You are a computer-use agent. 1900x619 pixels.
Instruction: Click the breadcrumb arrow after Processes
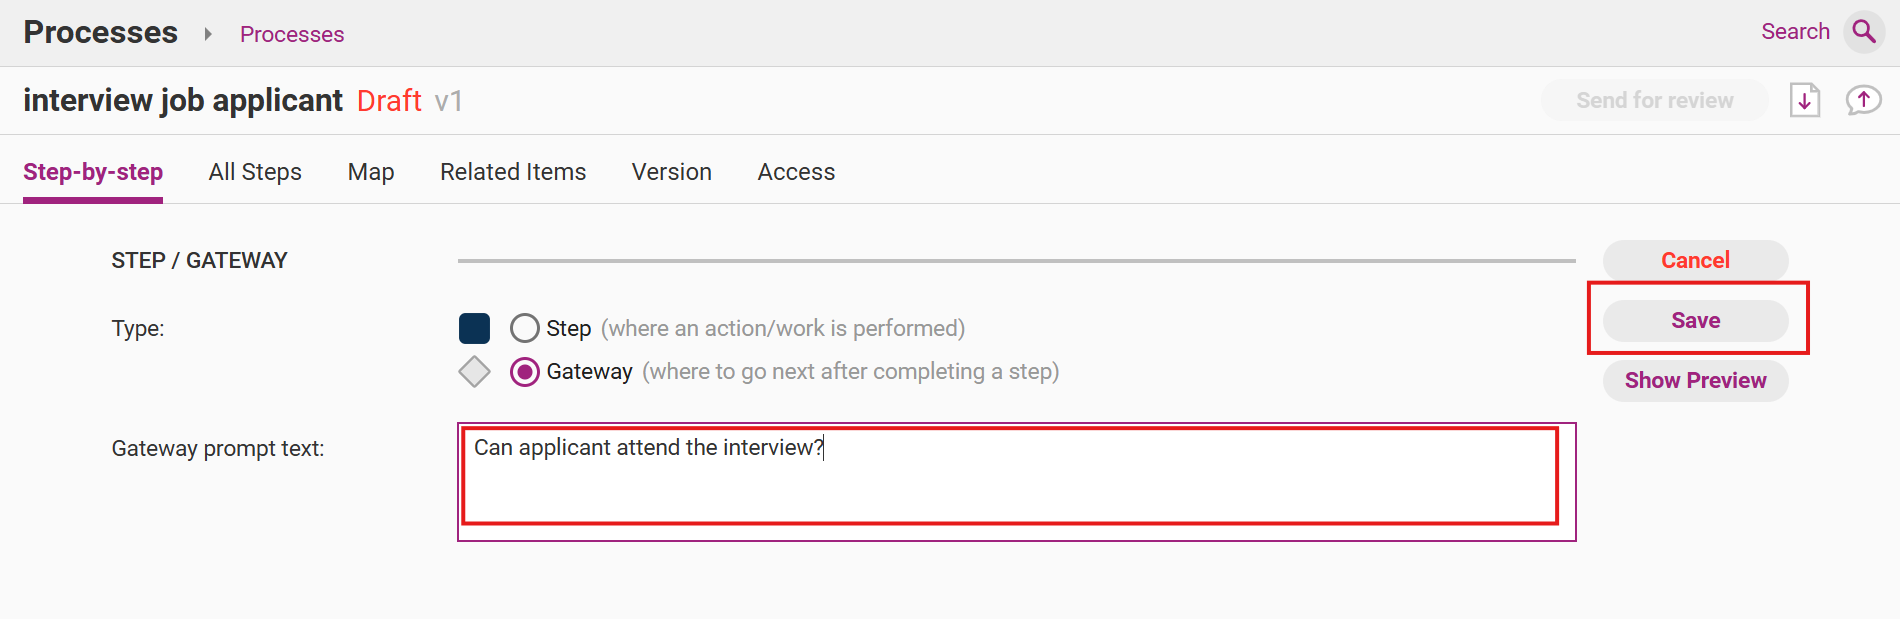[x=208, y=34]
